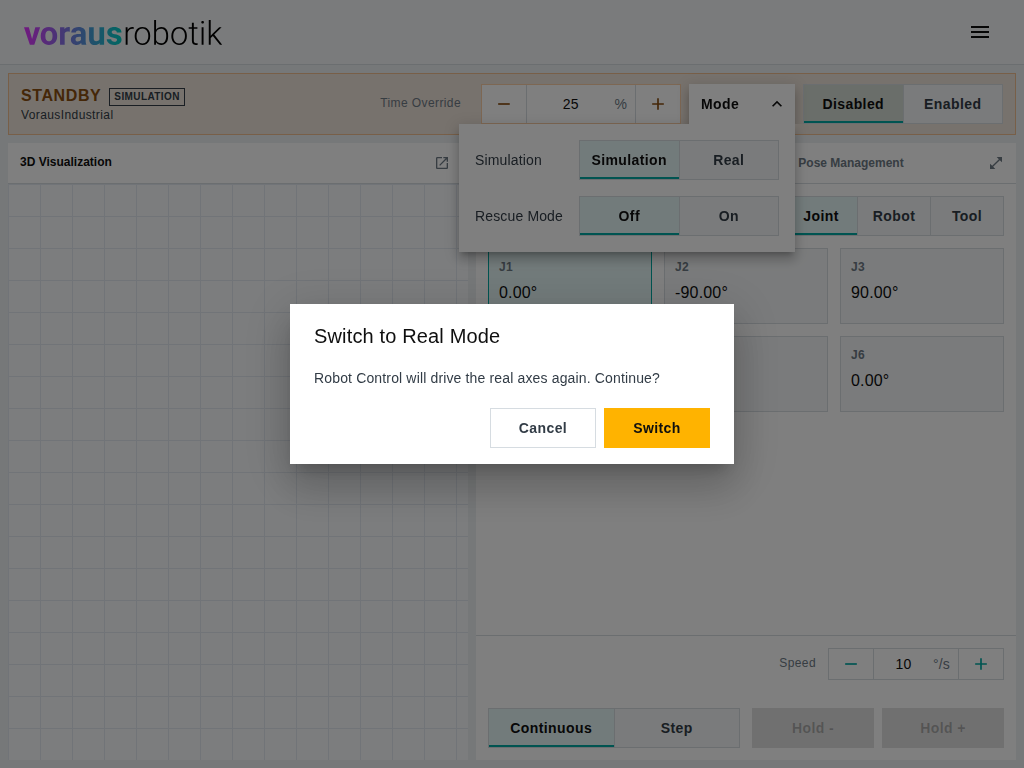
Task: Click the STANDBY status text
Action: (61, 95)
